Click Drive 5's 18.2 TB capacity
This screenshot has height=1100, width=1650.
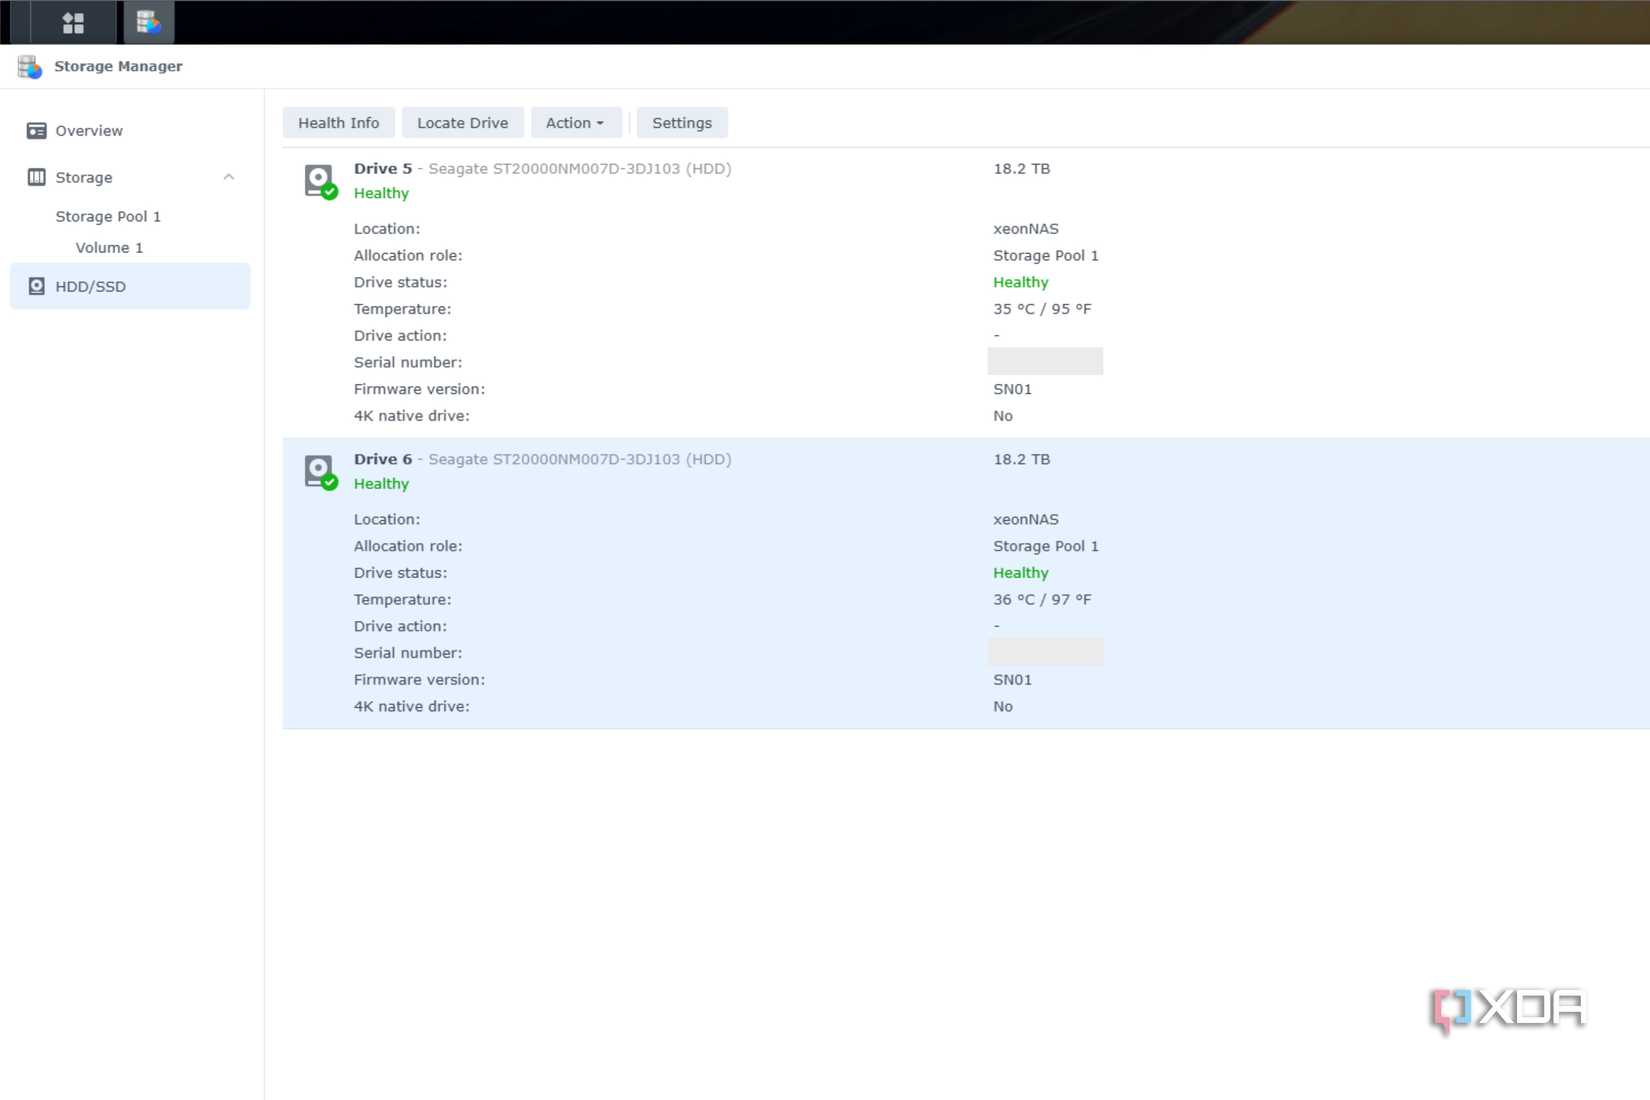point(1022,169)
